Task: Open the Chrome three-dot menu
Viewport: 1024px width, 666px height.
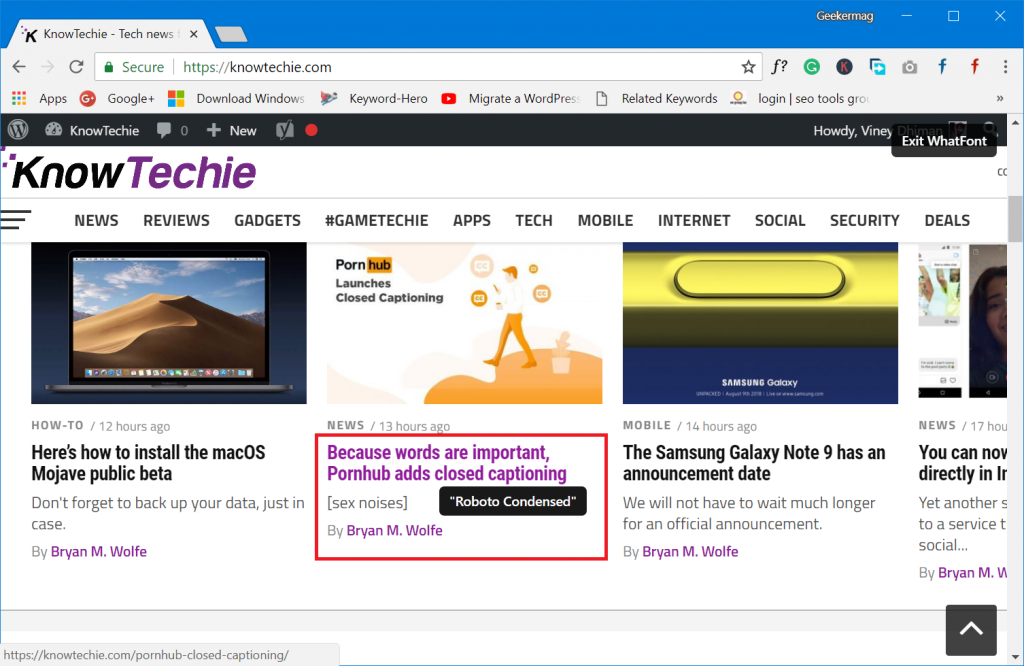Action: [1005, 67]
